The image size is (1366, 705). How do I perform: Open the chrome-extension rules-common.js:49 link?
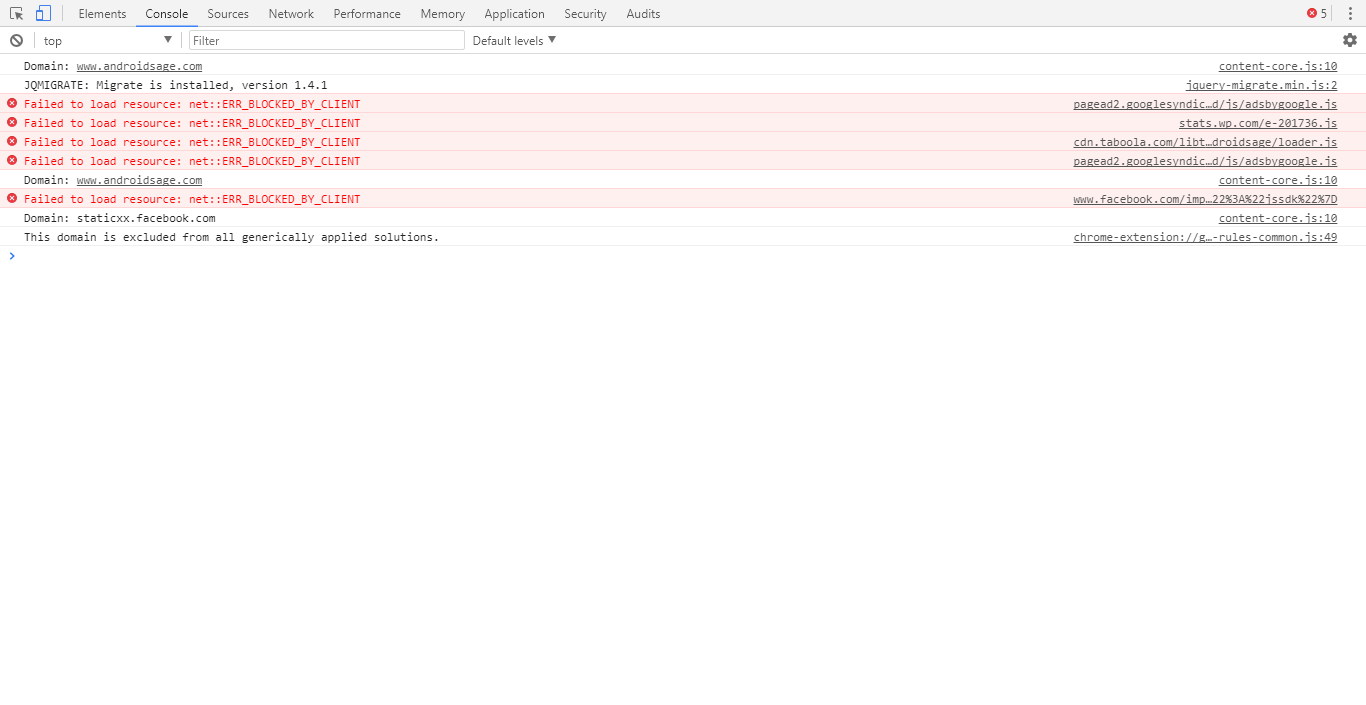(x=1205, y=237)
